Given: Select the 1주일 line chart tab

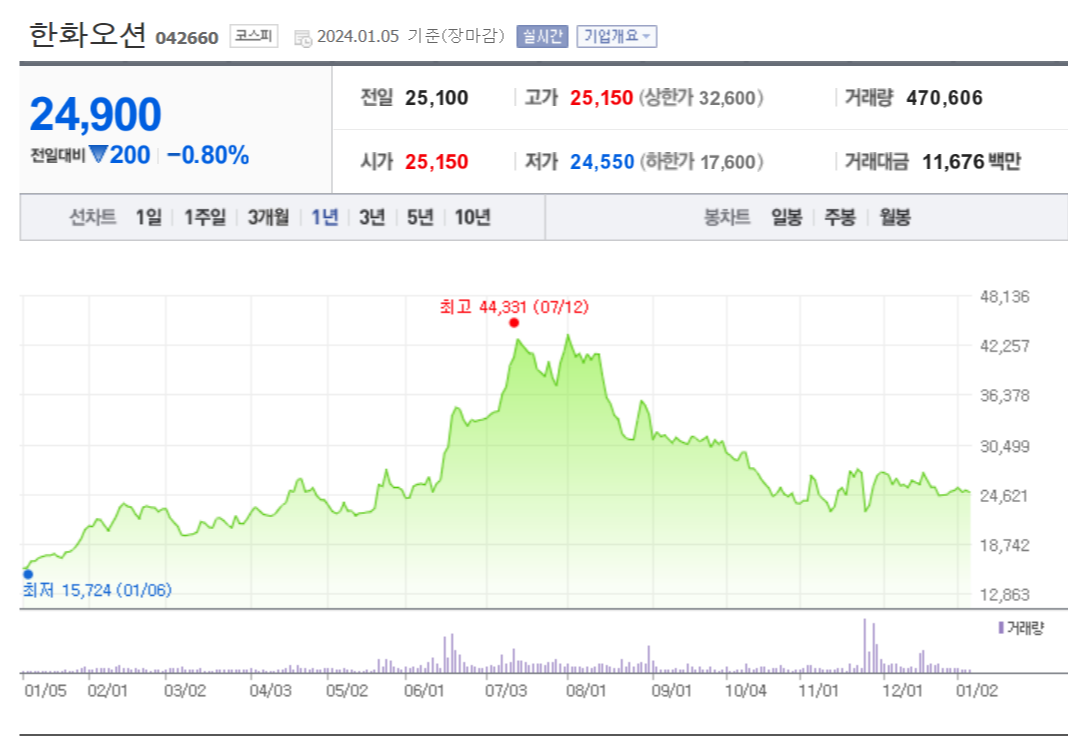Looking at the screenshot, I should (205, 217).
